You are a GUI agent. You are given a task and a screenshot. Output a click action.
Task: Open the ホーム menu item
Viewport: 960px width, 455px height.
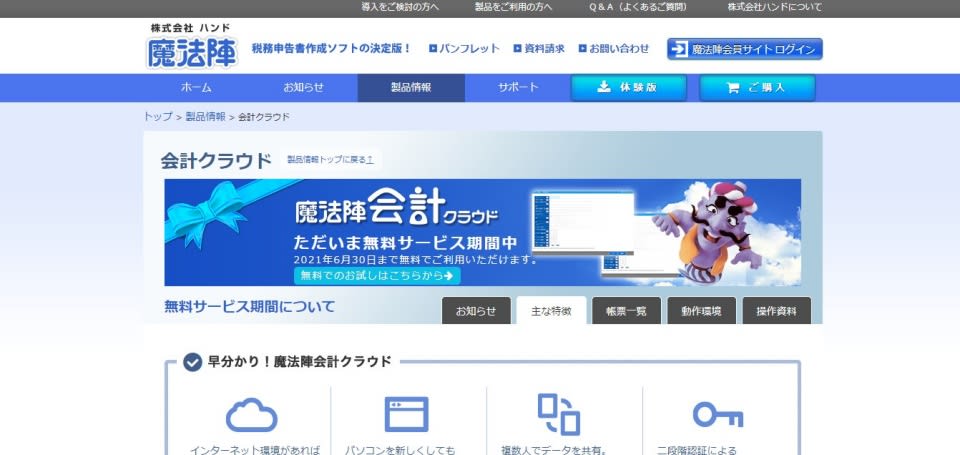point(196,88)
